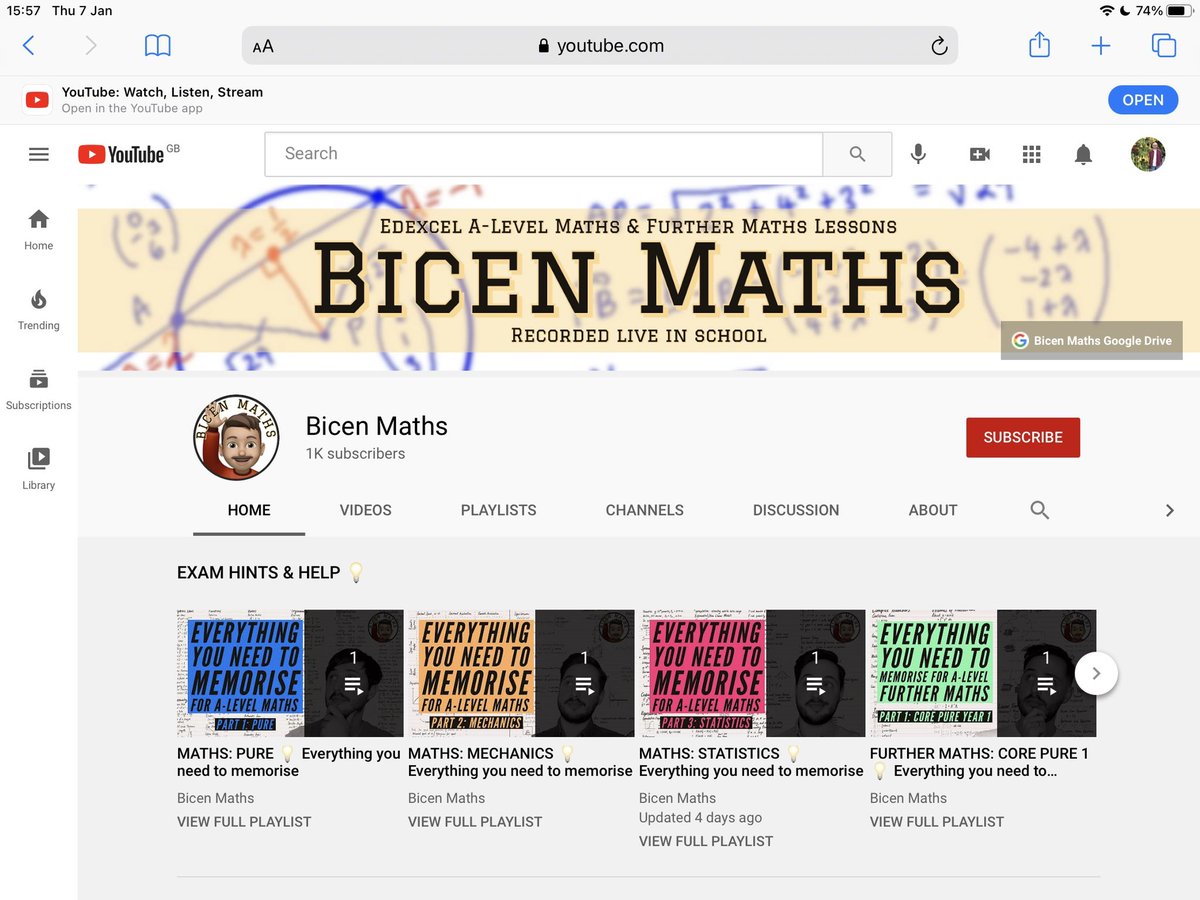Tap the AA reader text-size button
This screenshot has width=1200, height=900.
(x=263, y=46)
